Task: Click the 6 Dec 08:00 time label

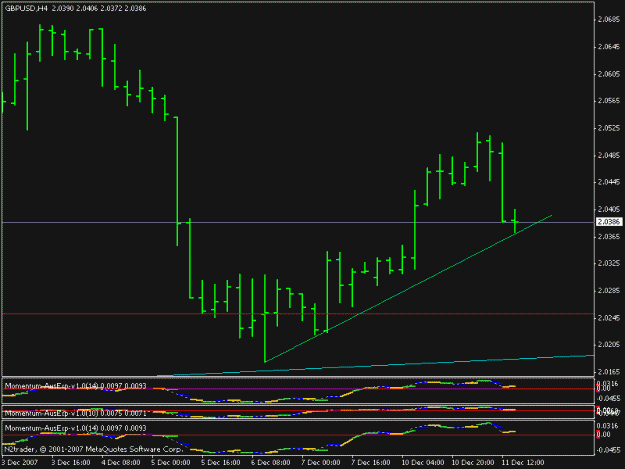Action: tap(271, 462)
